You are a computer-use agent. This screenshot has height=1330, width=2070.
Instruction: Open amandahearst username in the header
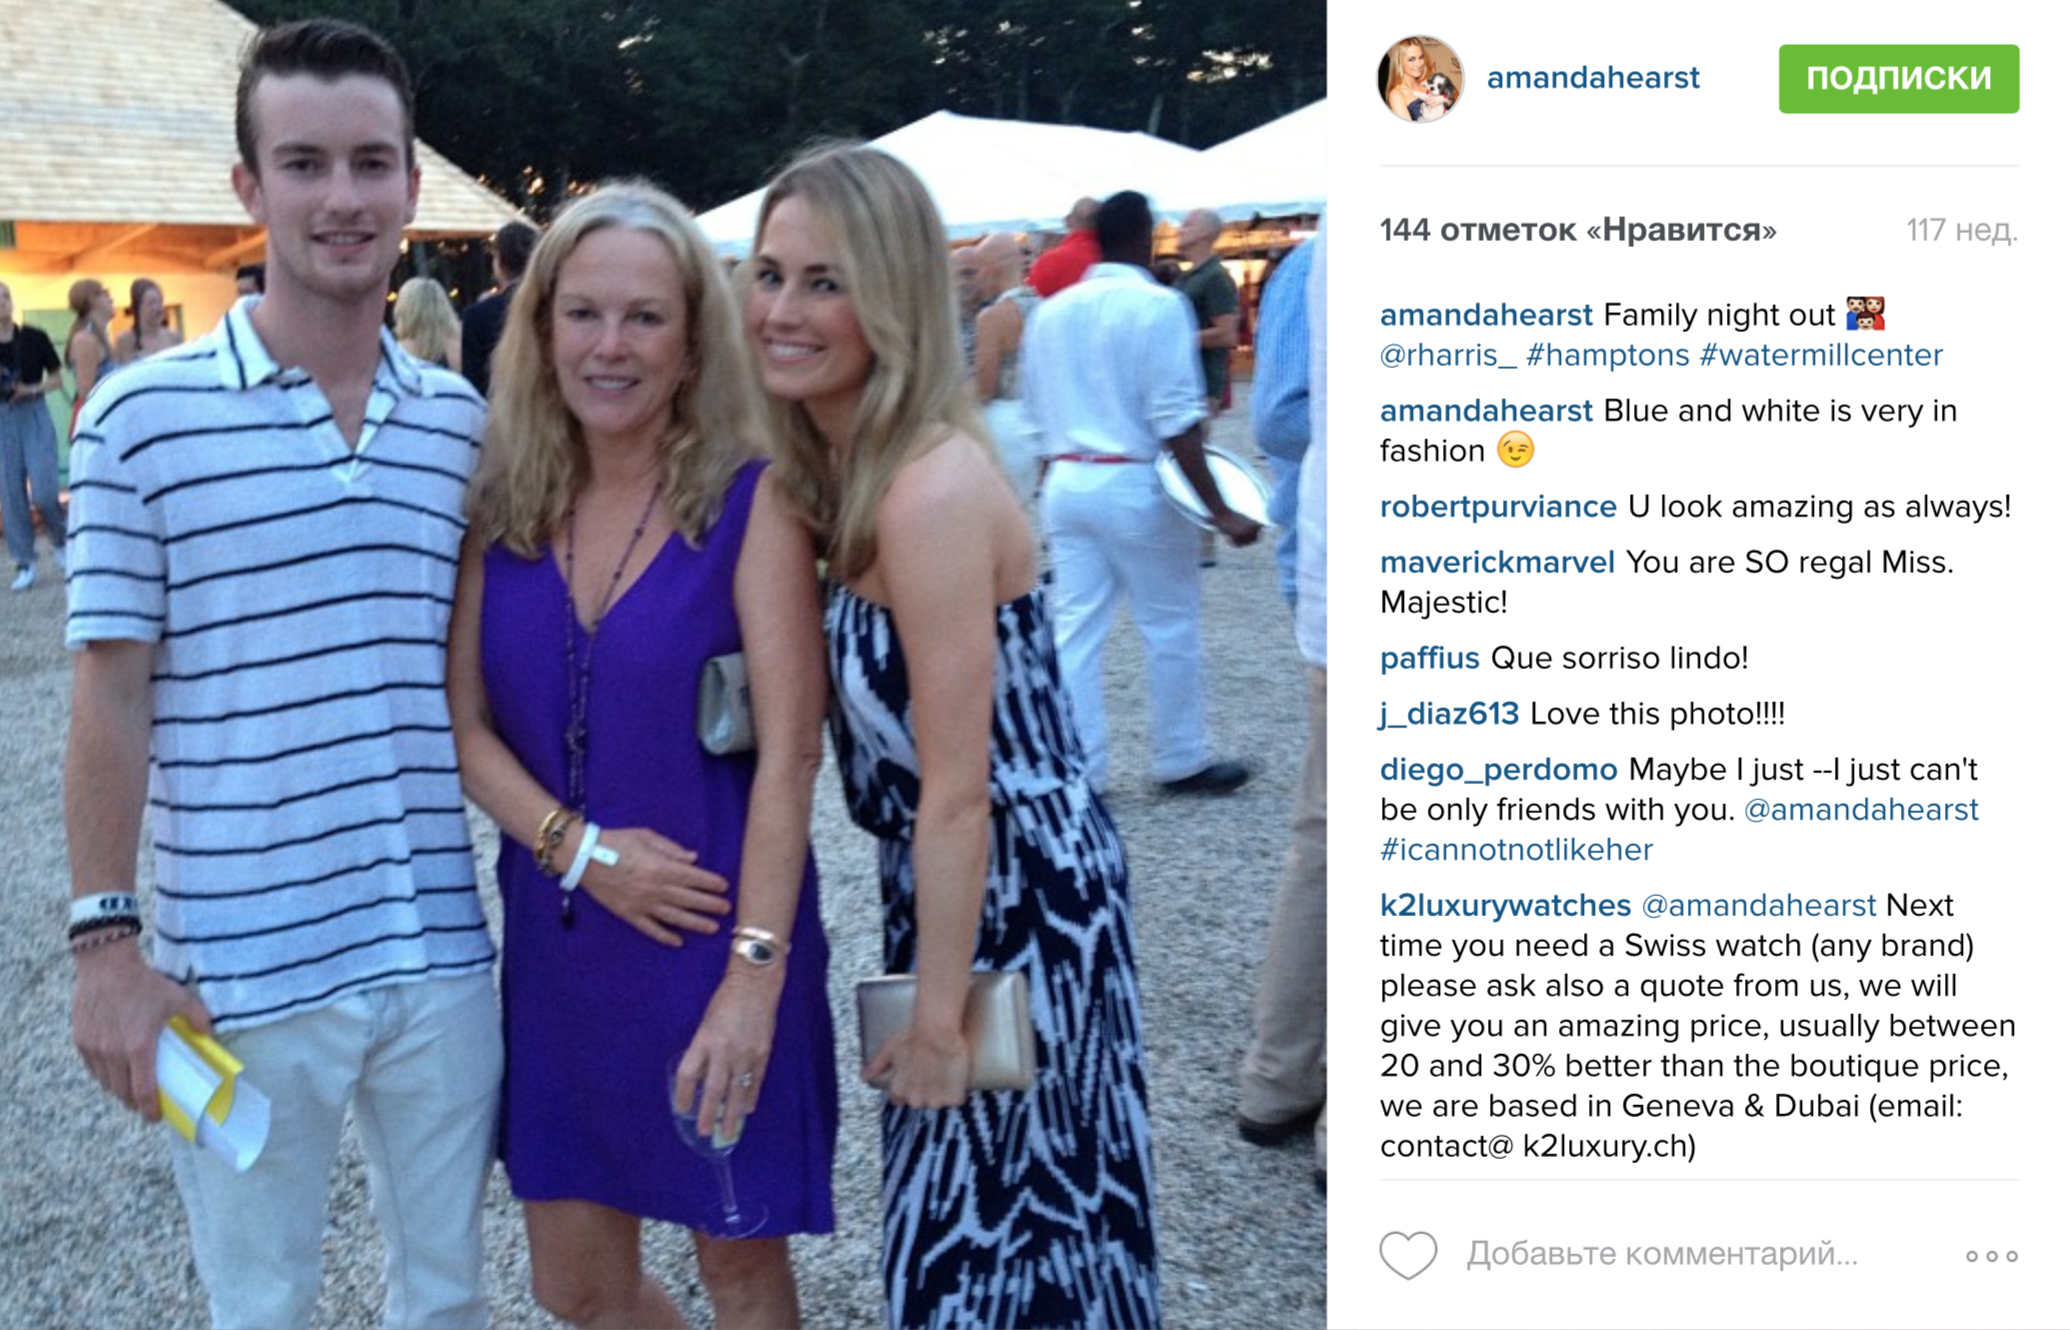click(1592, 78)
